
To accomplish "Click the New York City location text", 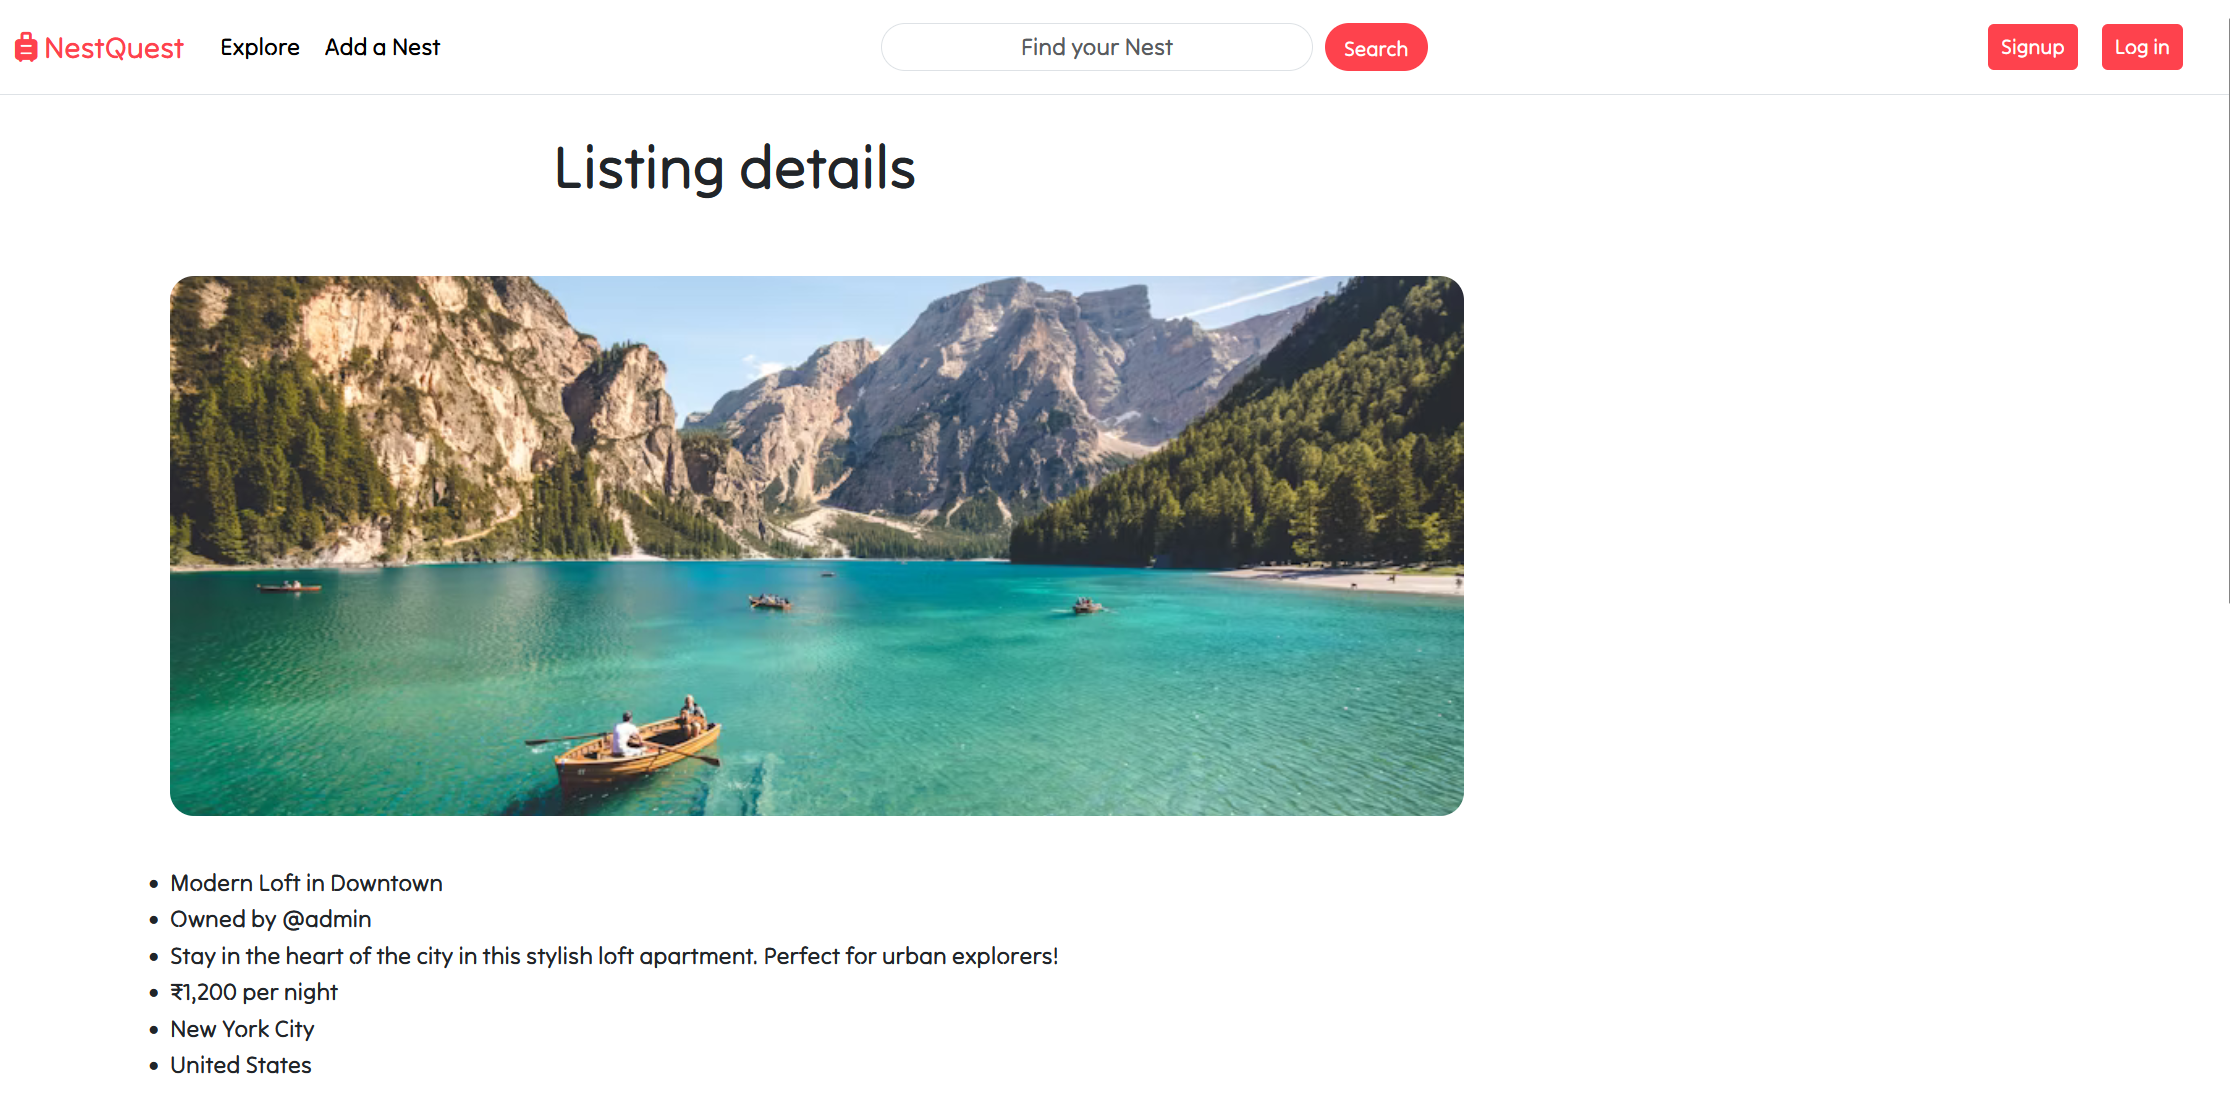I will (242, 1029).
